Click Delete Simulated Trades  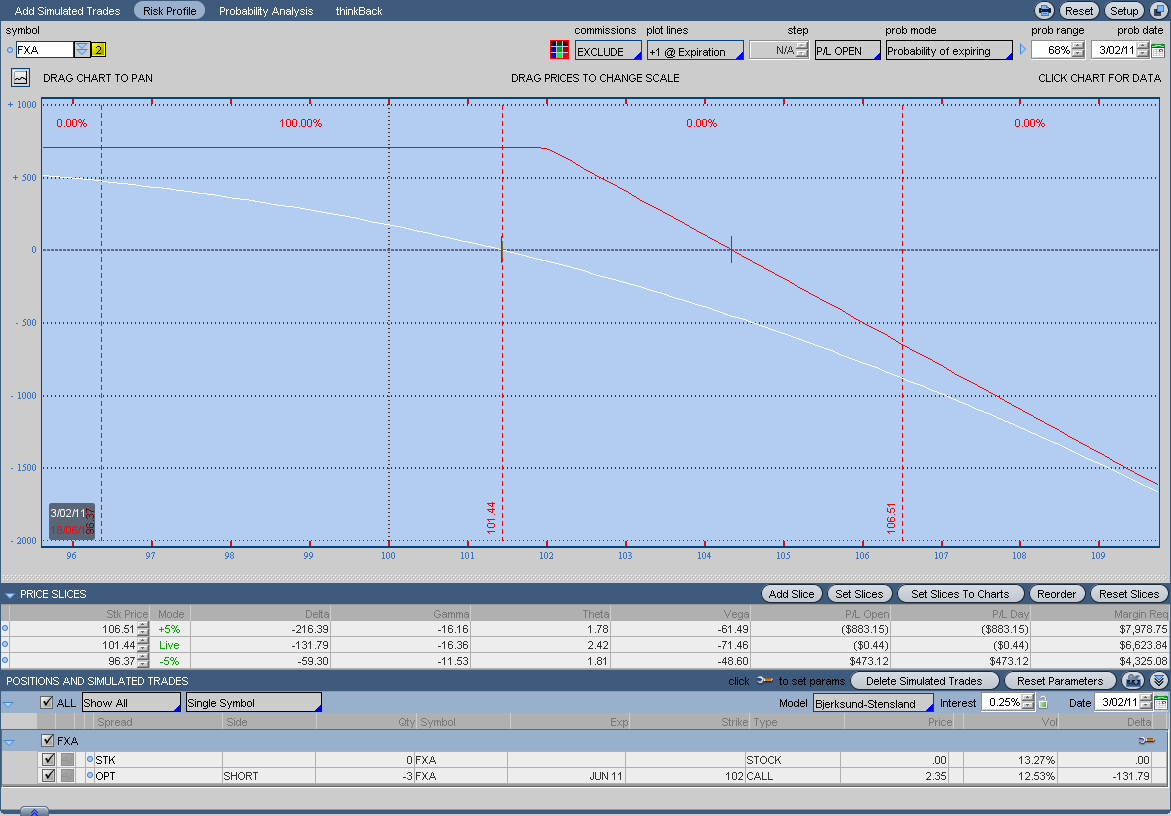[924, 681]
